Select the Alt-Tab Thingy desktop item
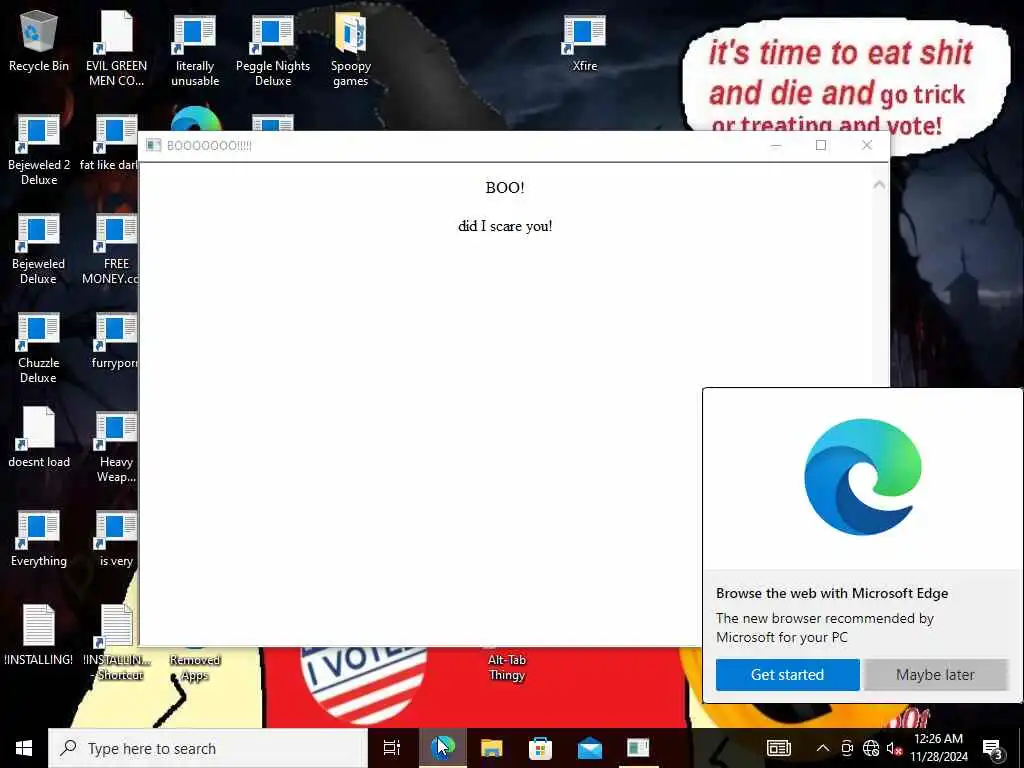Viewport: 1024px width, 768px height. pyautogui.click(x=507, y=667)
